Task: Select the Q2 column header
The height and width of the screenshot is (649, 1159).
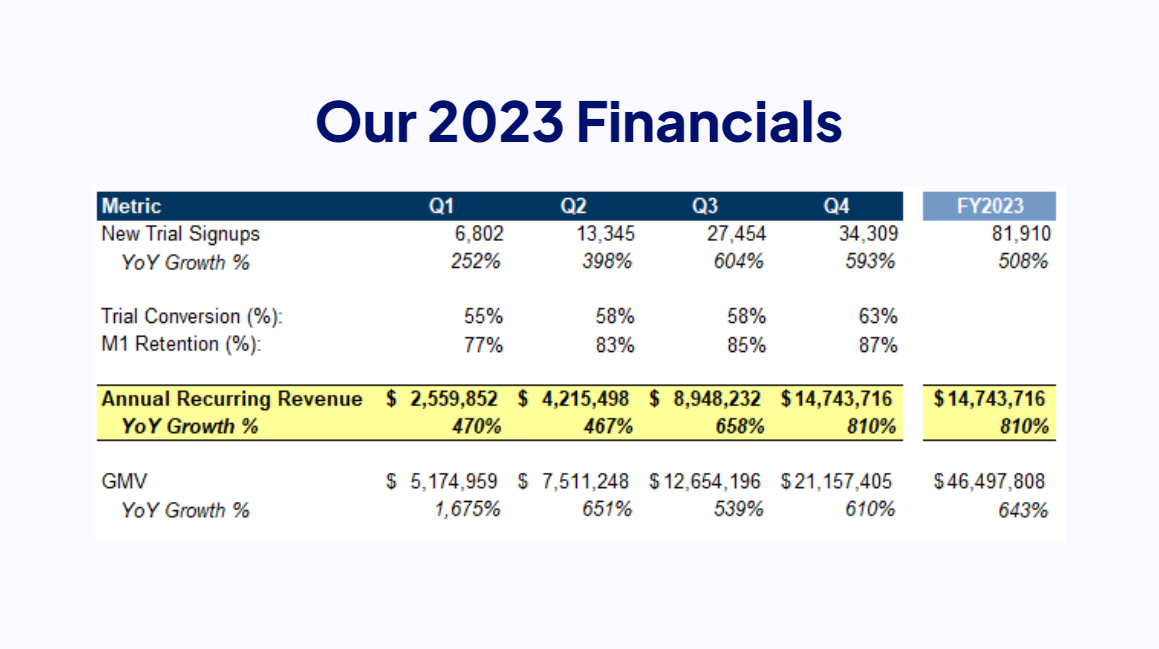Action: tap(573, 206)
